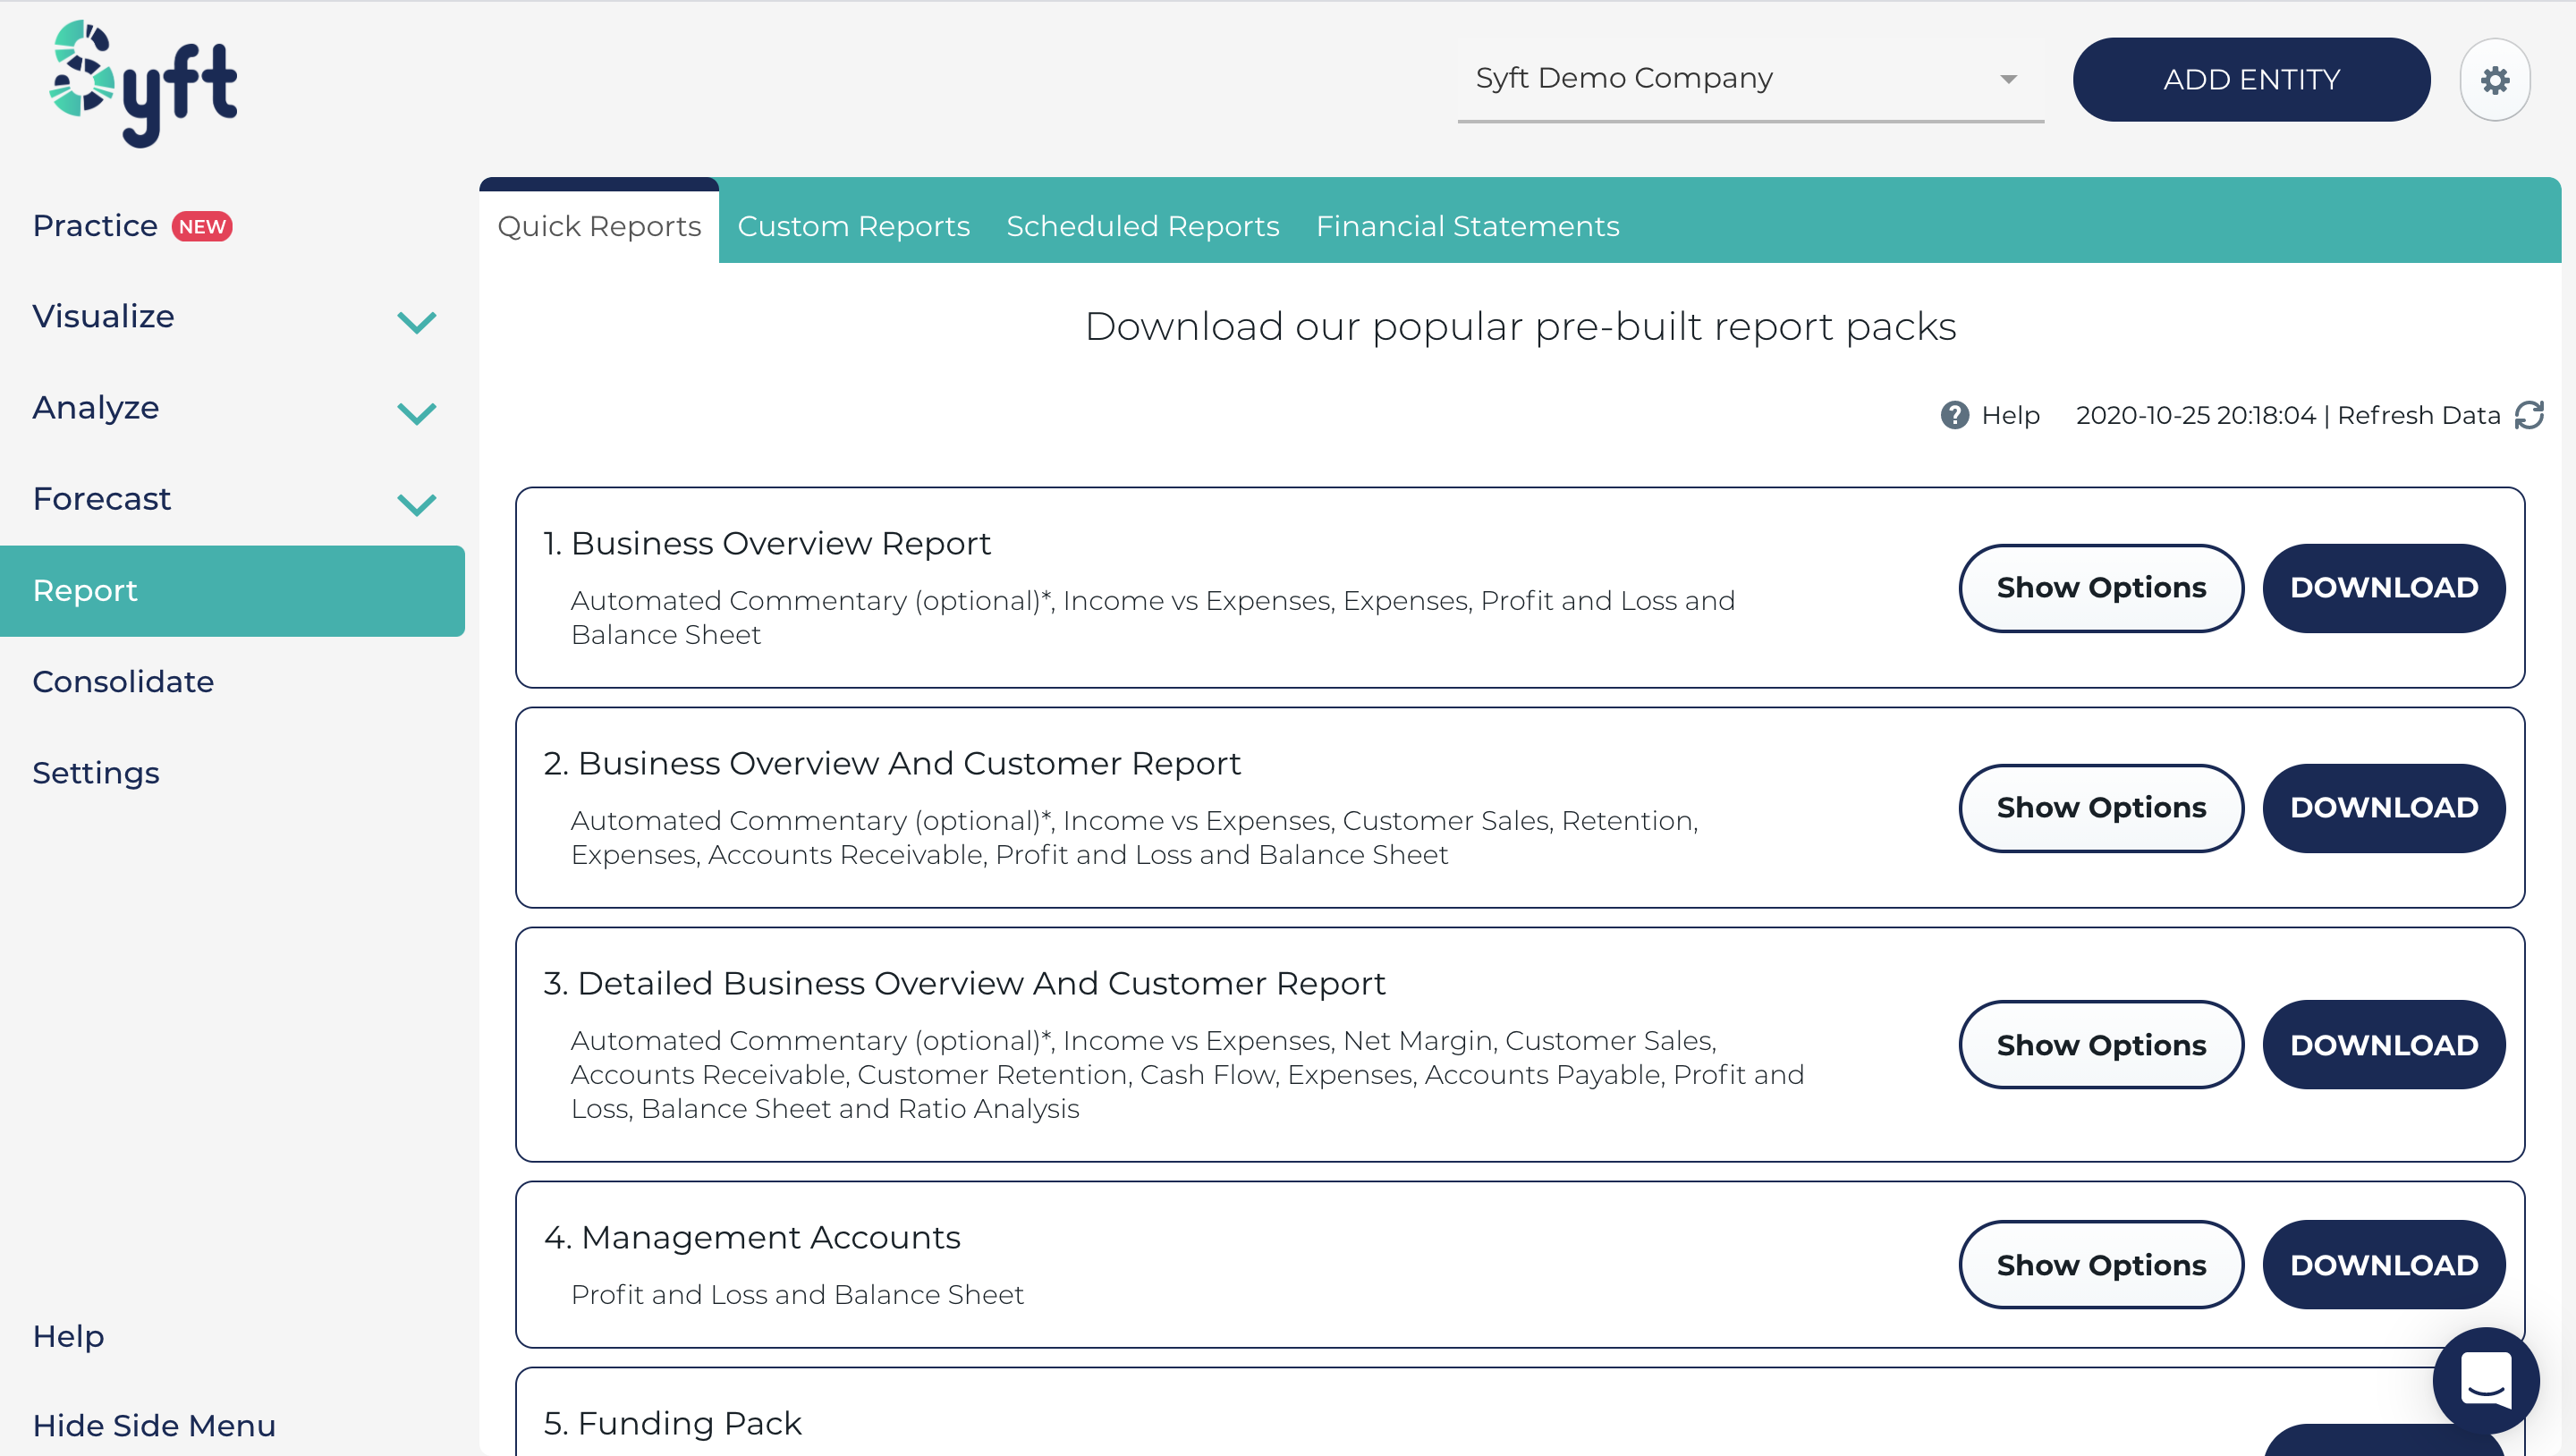Switch to the Custom Reports tab

tap(853, 226)
